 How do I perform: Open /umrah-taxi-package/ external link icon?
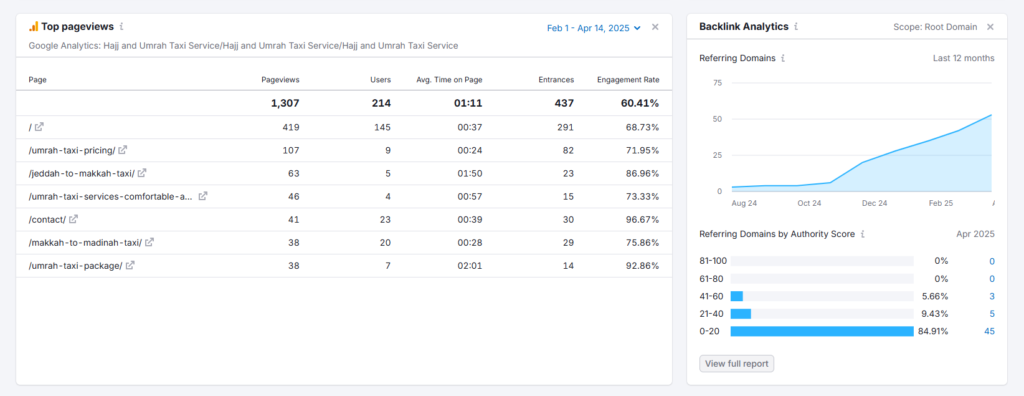(x=130, y=265)
